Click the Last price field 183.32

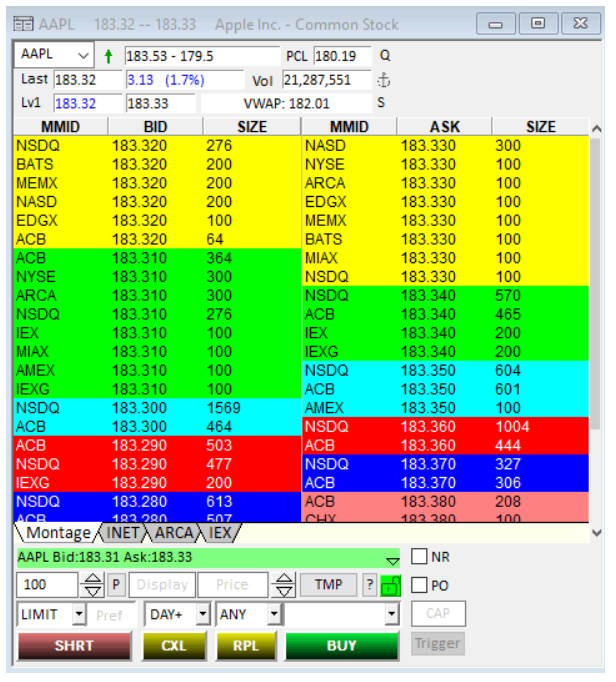click(88, 80)
